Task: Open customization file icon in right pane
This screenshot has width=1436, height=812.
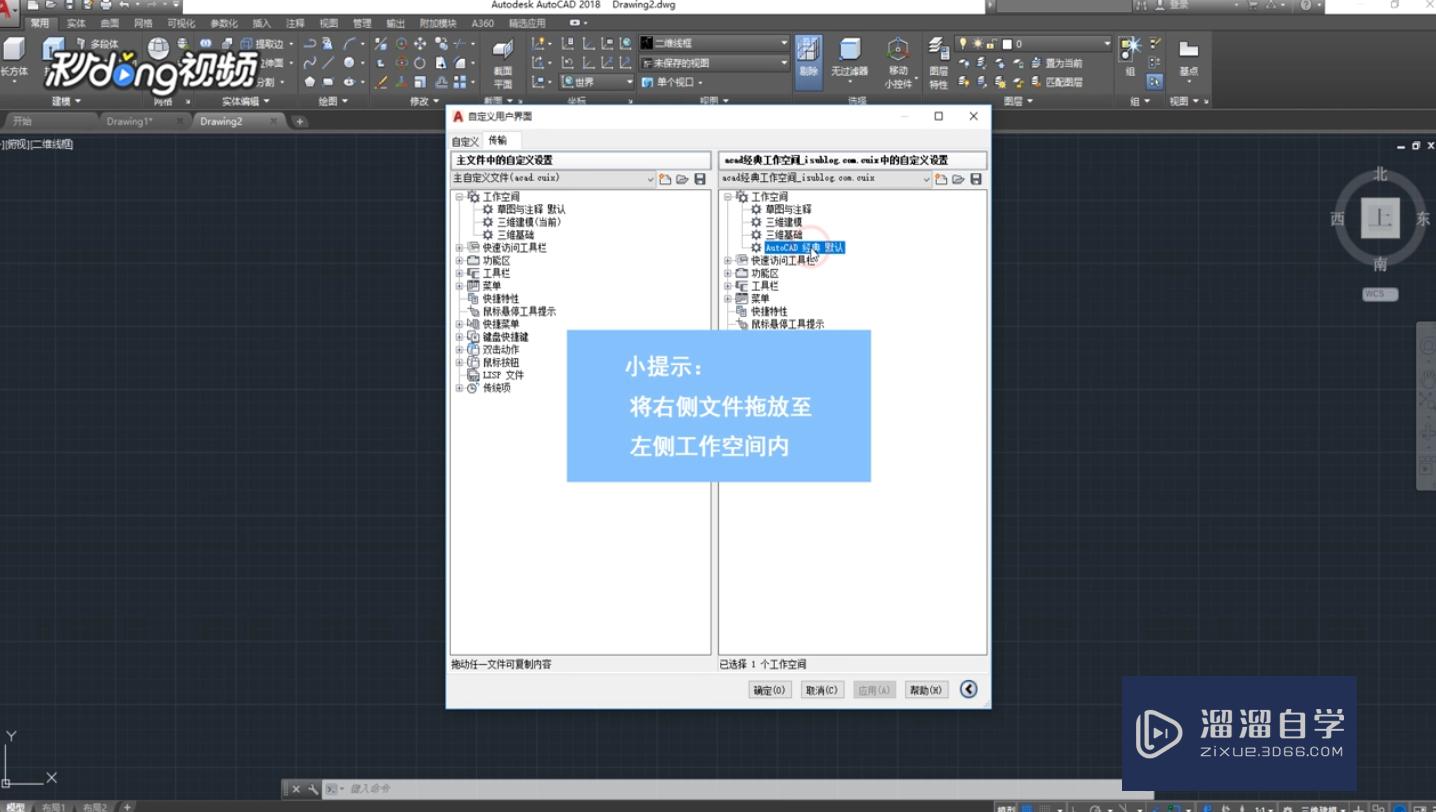Action: coord(958,179)
